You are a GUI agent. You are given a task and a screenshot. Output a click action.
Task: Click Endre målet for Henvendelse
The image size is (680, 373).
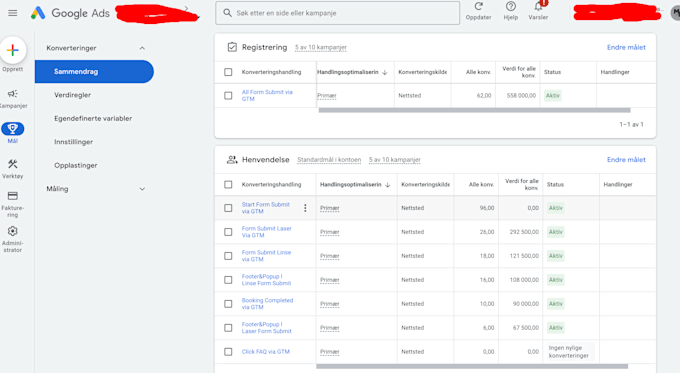(x=626, y=160)
